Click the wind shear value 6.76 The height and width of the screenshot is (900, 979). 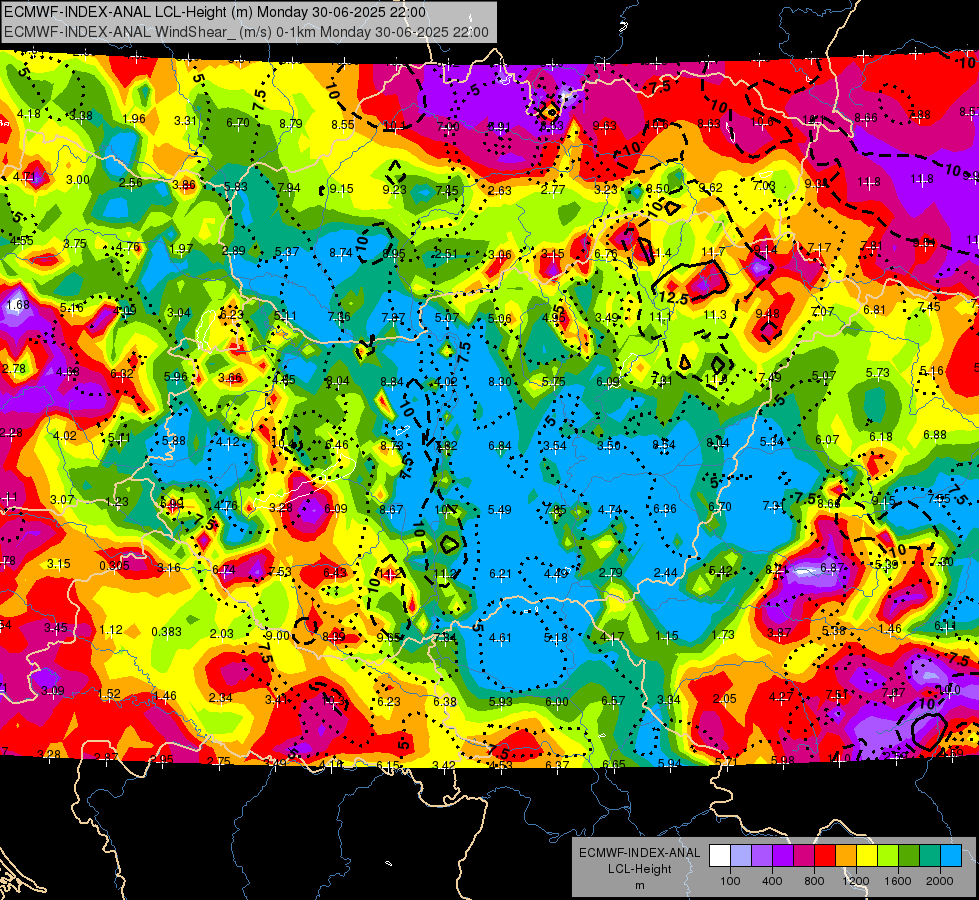606,254
